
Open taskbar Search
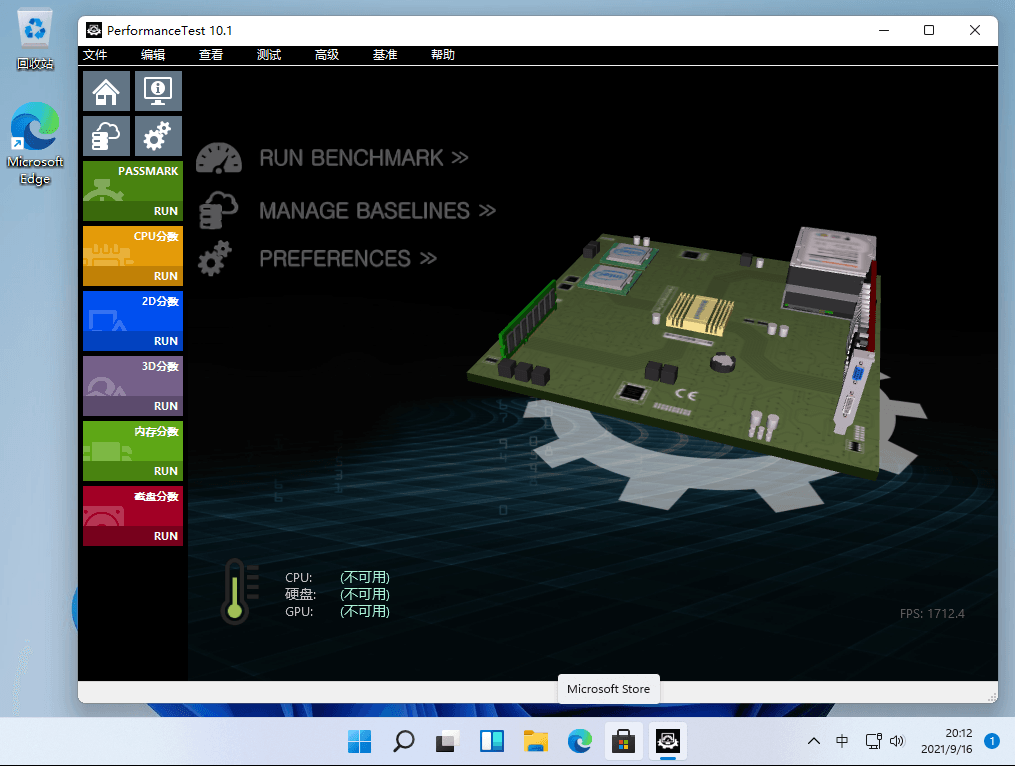coord(404,741)
